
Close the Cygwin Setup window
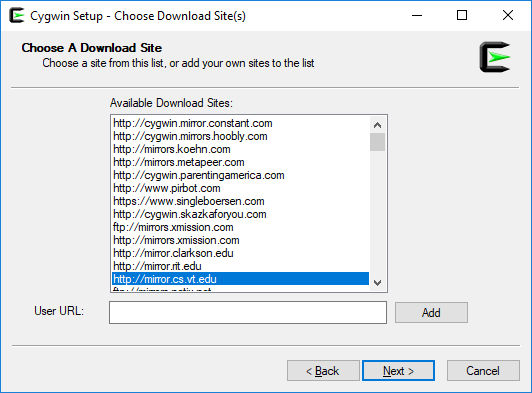pyautogui.click(x=508, y=16)
